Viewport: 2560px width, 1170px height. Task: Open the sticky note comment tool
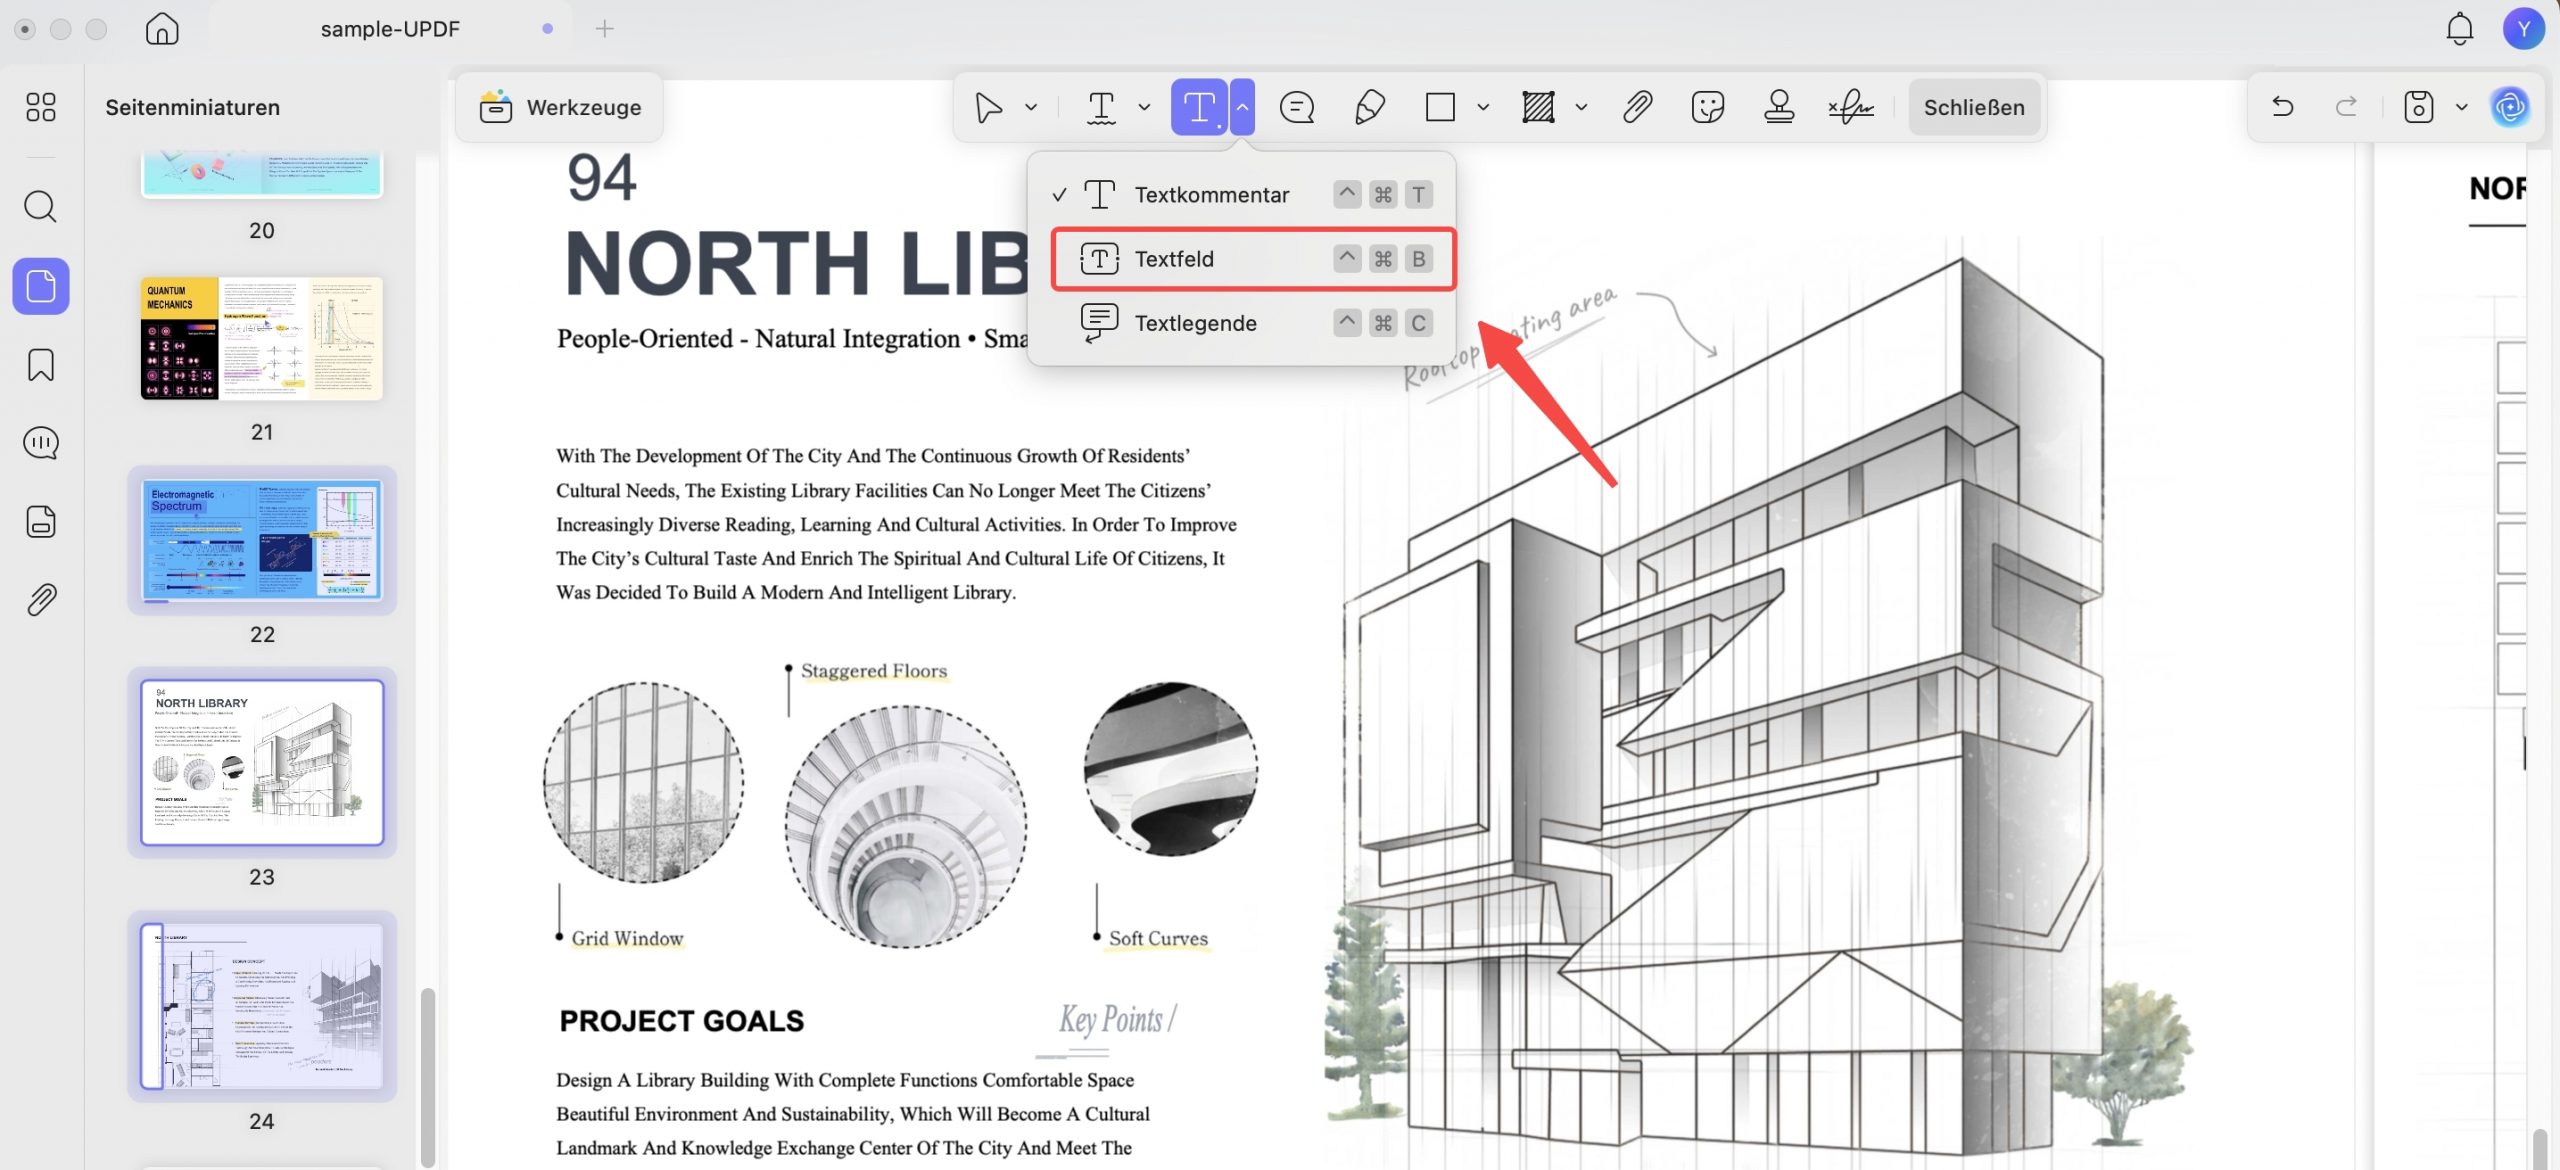point(1297,107)
